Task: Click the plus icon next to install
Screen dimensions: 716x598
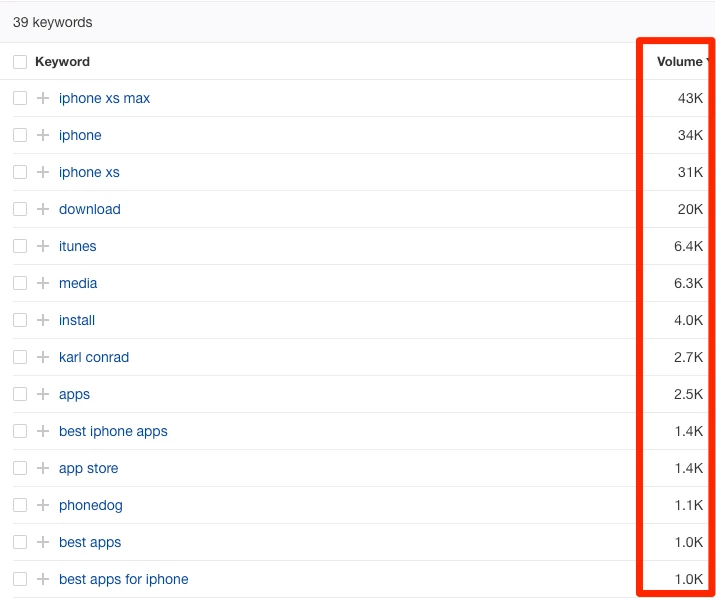Action: pyautogui.click(x=43, y=320)
